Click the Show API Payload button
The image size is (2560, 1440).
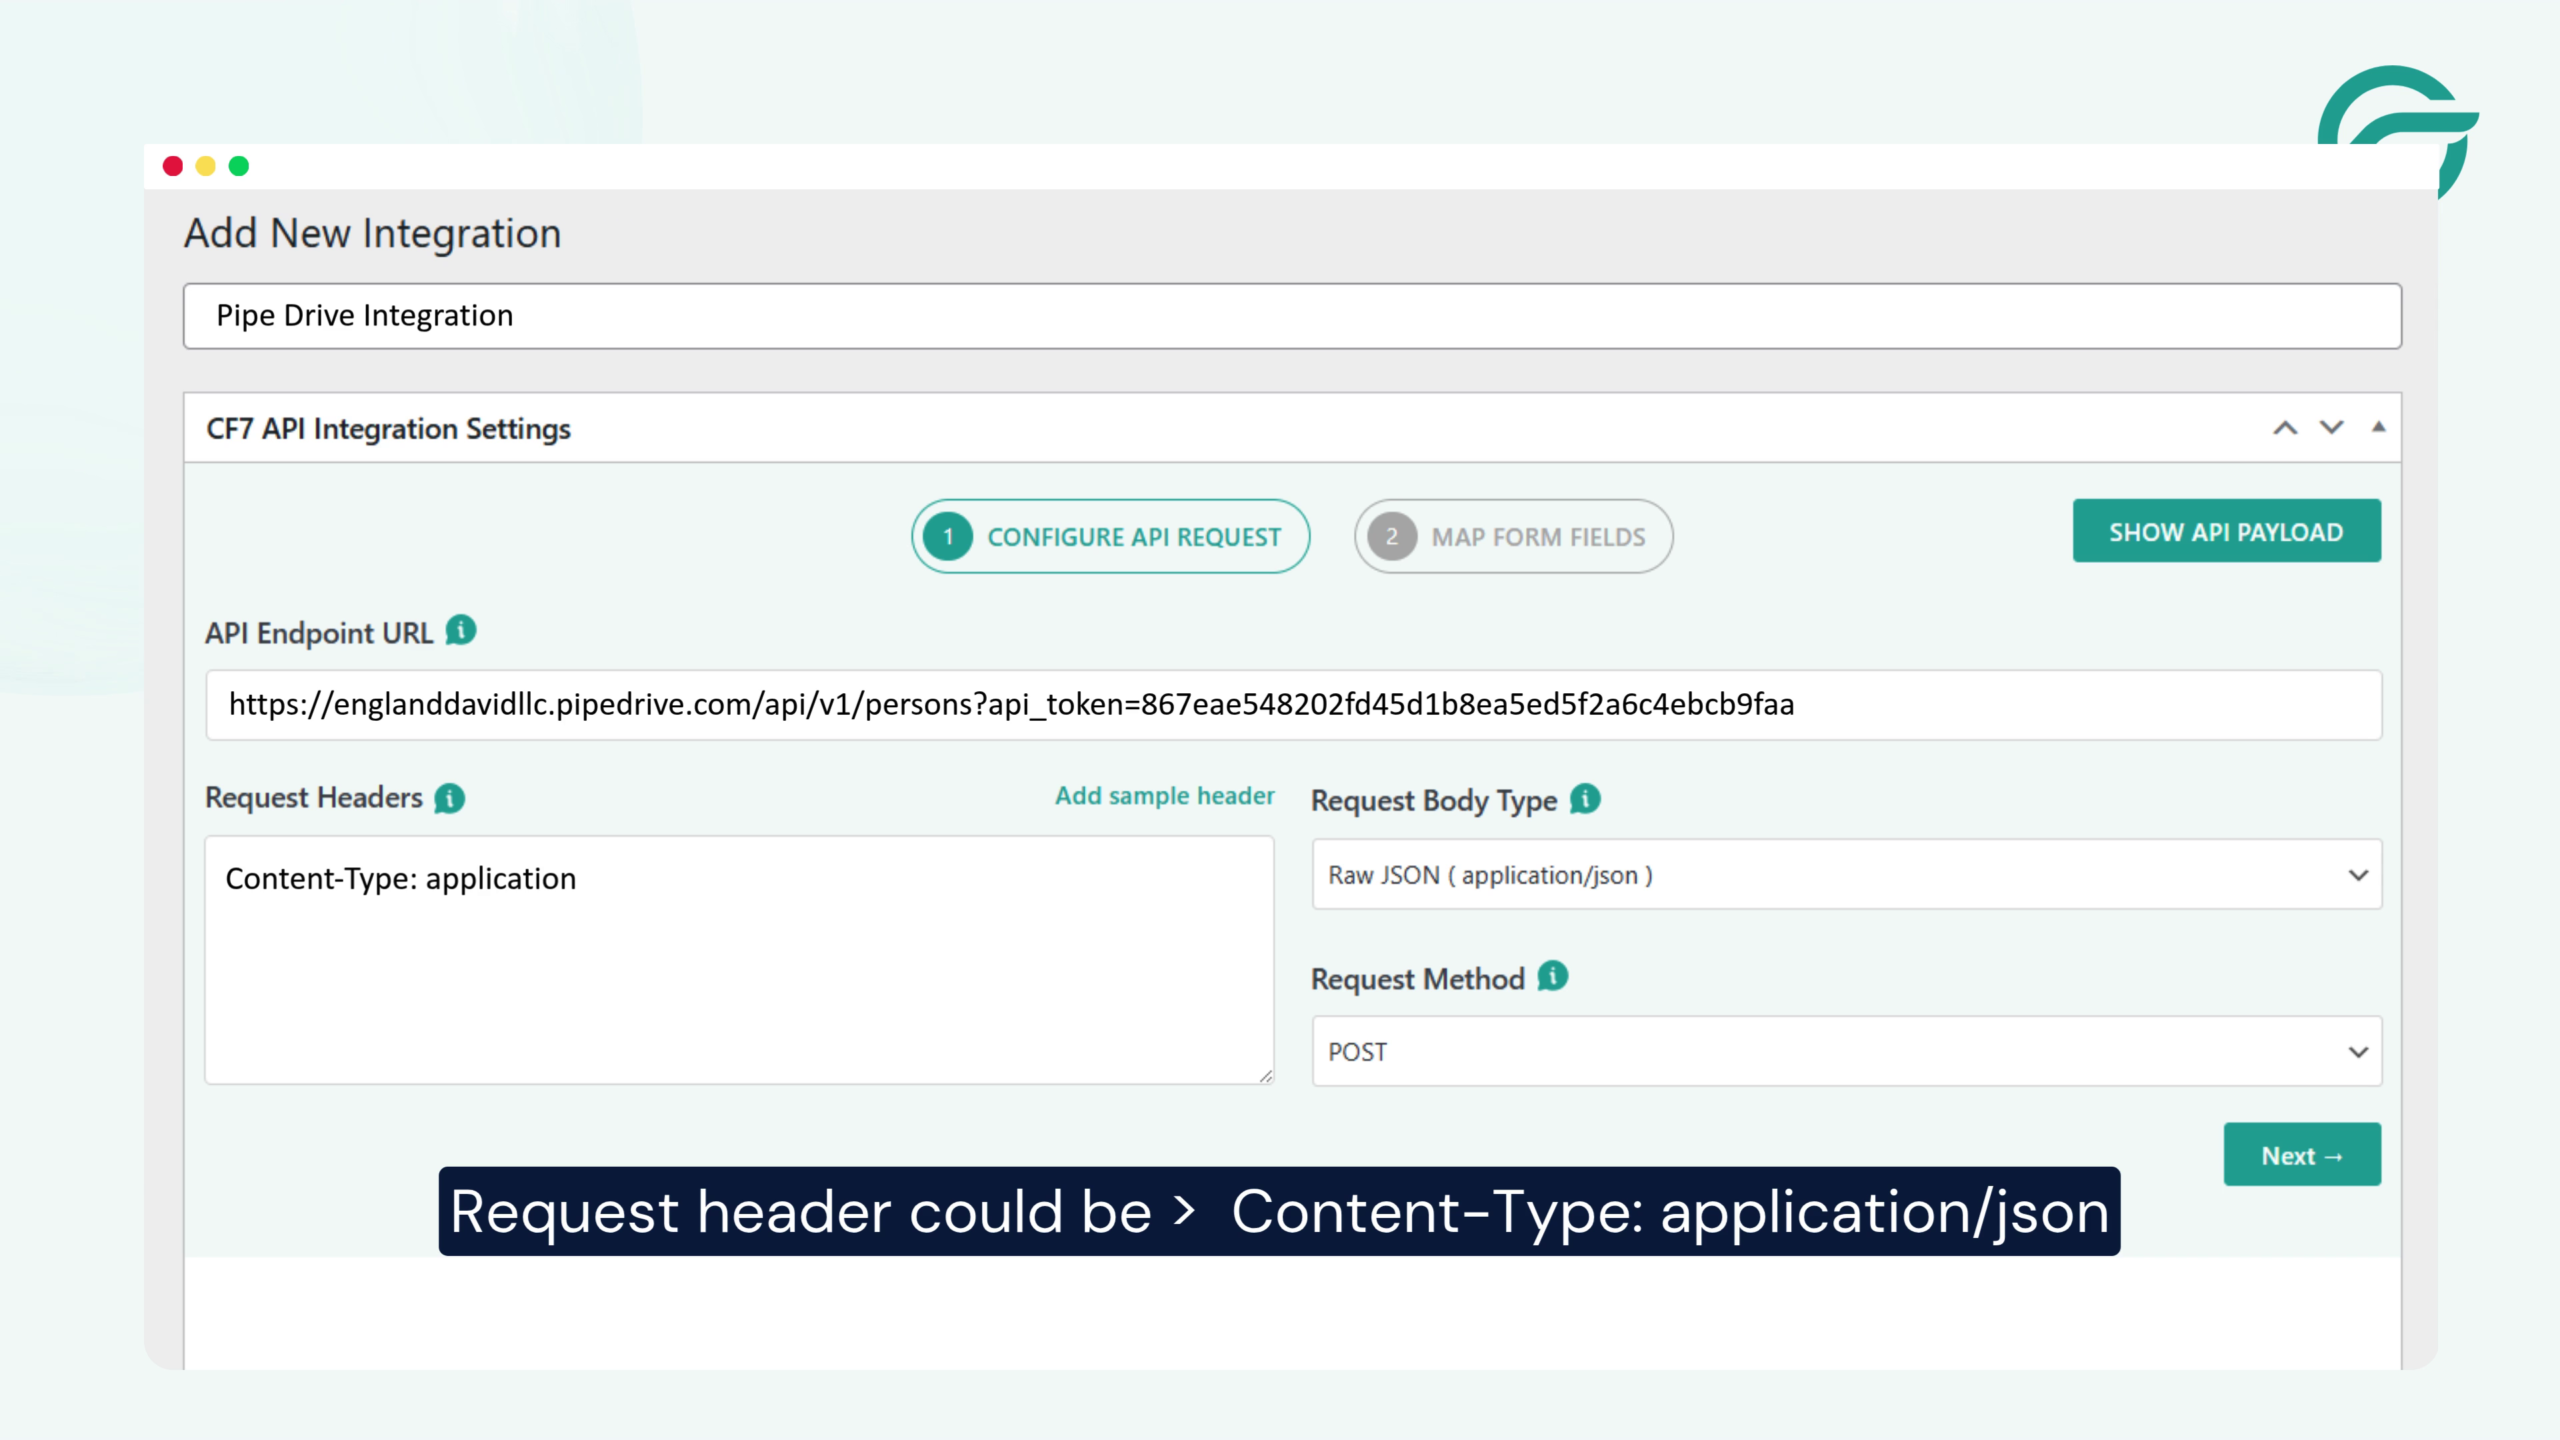(2226, 531)
